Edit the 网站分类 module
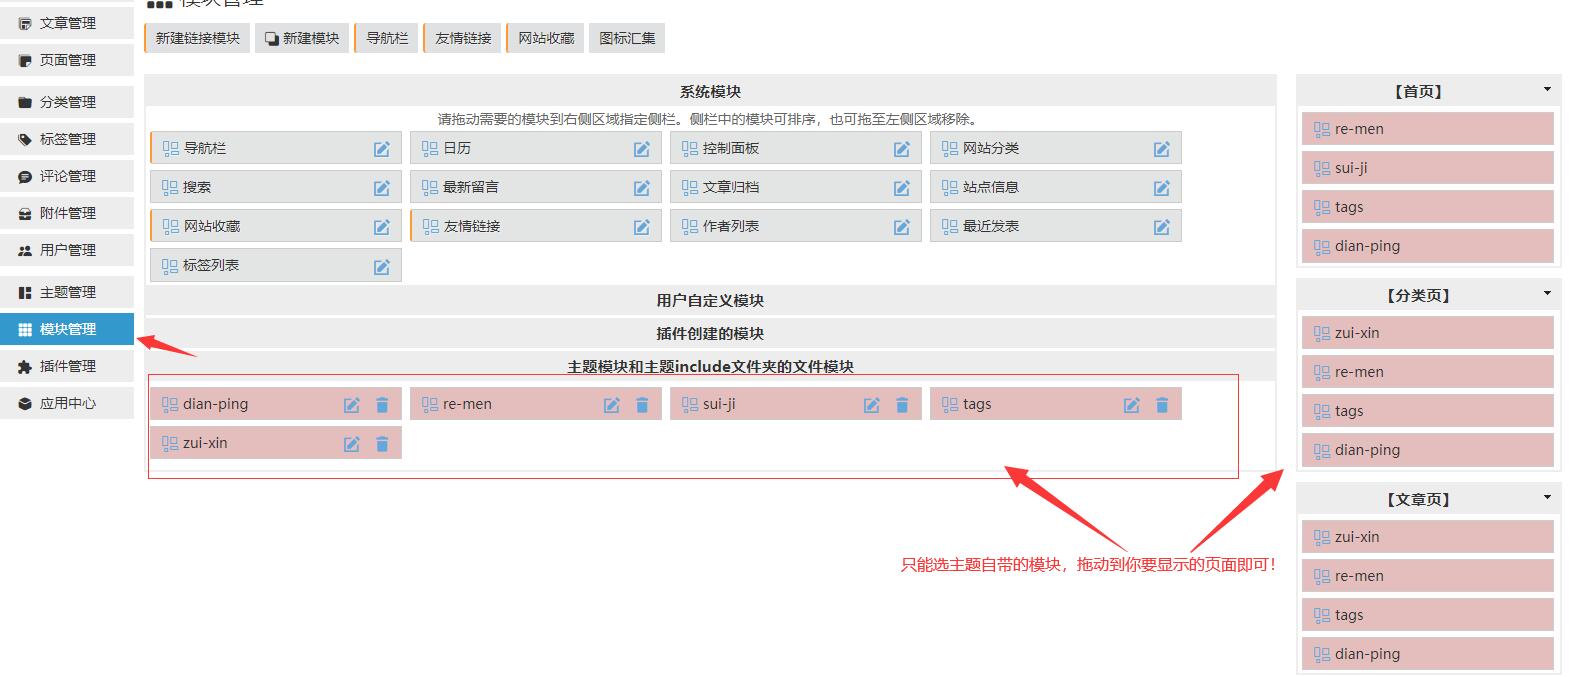1572x677 pixels. 1162,149
